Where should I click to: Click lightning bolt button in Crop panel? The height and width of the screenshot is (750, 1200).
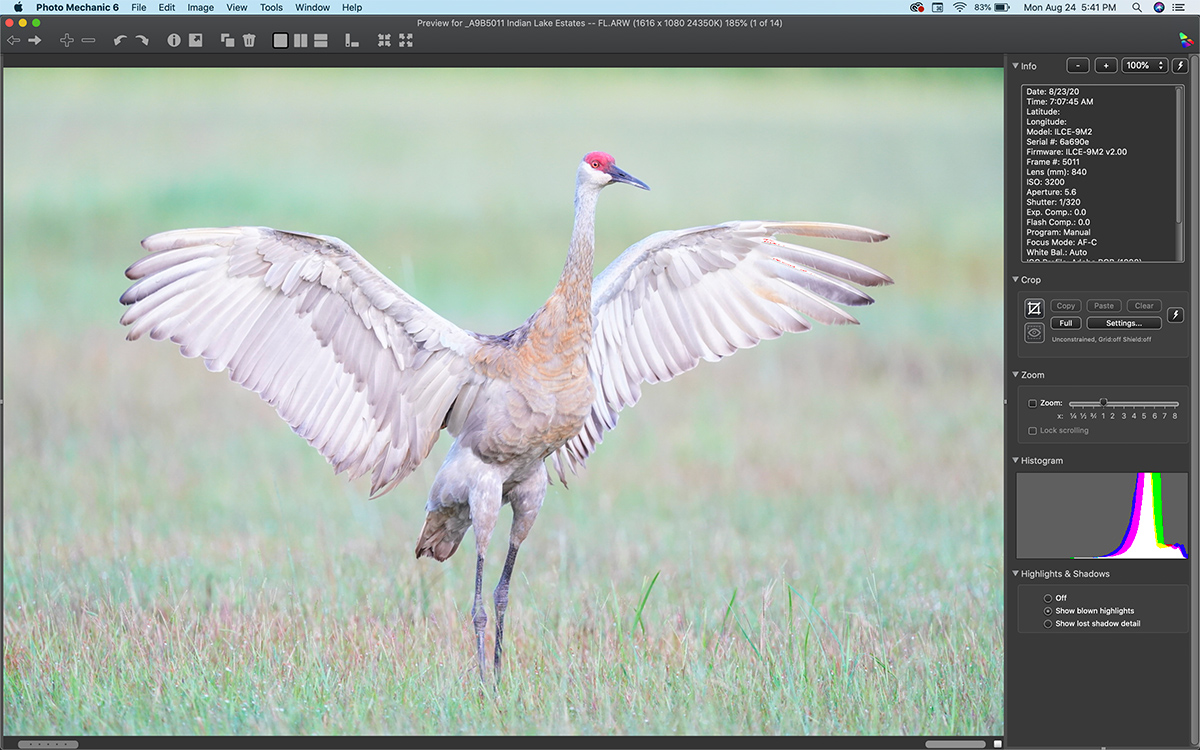point(1176,315)
